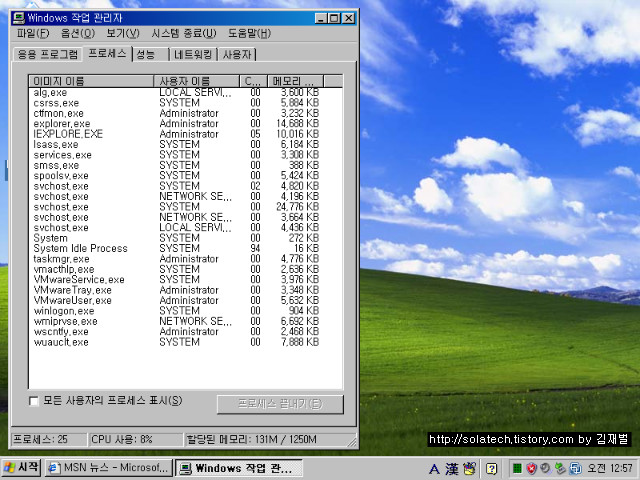Sort by the 사용자 이름 column header
This screenshot has height=480, width=640.
point(196,81)
